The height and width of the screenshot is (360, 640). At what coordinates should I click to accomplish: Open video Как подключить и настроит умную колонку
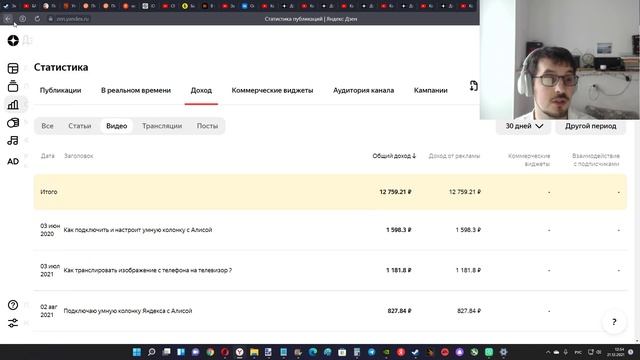pyautogui.click(x=138, y=230)
